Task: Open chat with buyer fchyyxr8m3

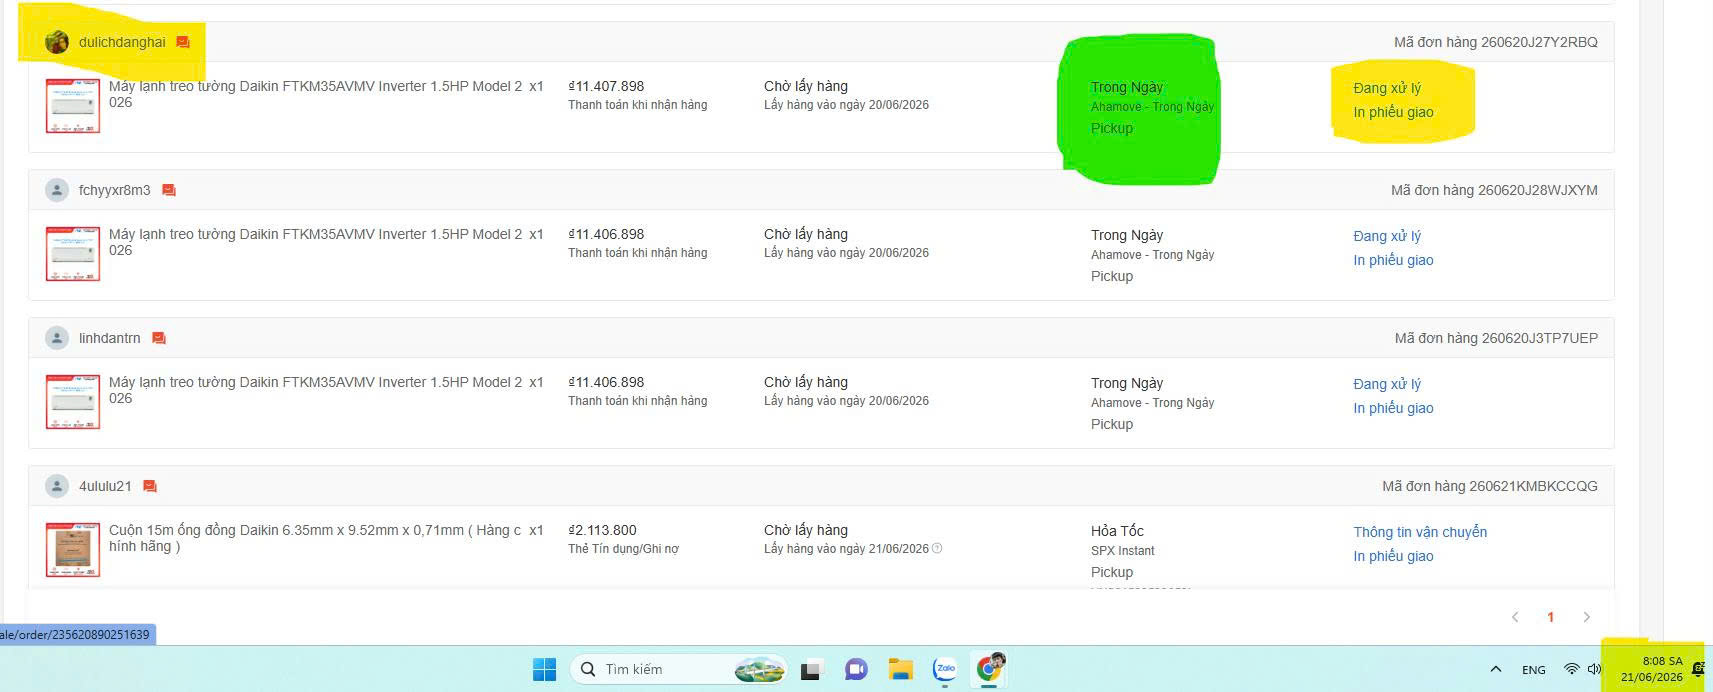Action: click(x=169, y=190)
